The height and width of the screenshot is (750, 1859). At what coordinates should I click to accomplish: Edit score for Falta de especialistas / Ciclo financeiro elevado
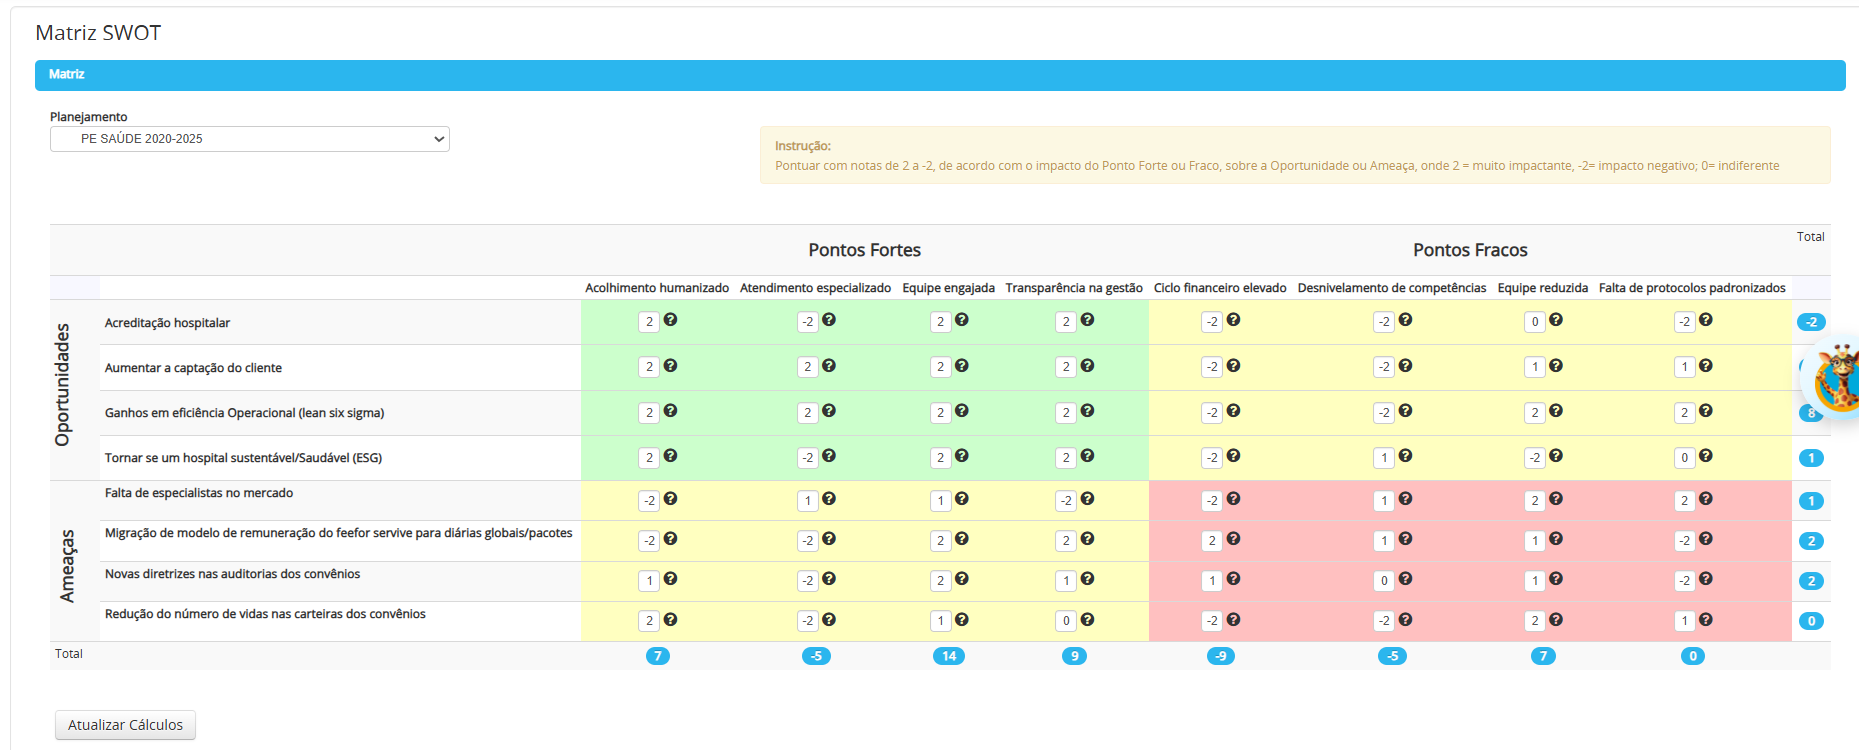[x=1212, y=501]
